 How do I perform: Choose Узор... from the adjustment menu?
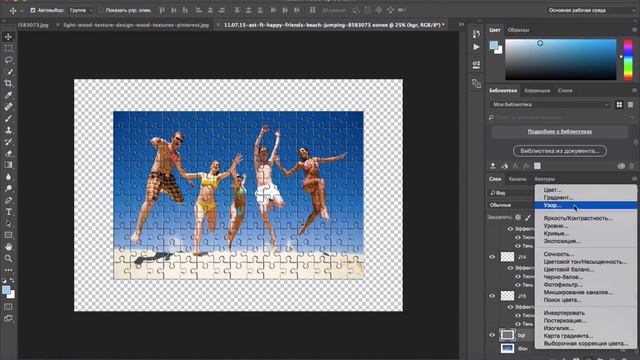586,205
